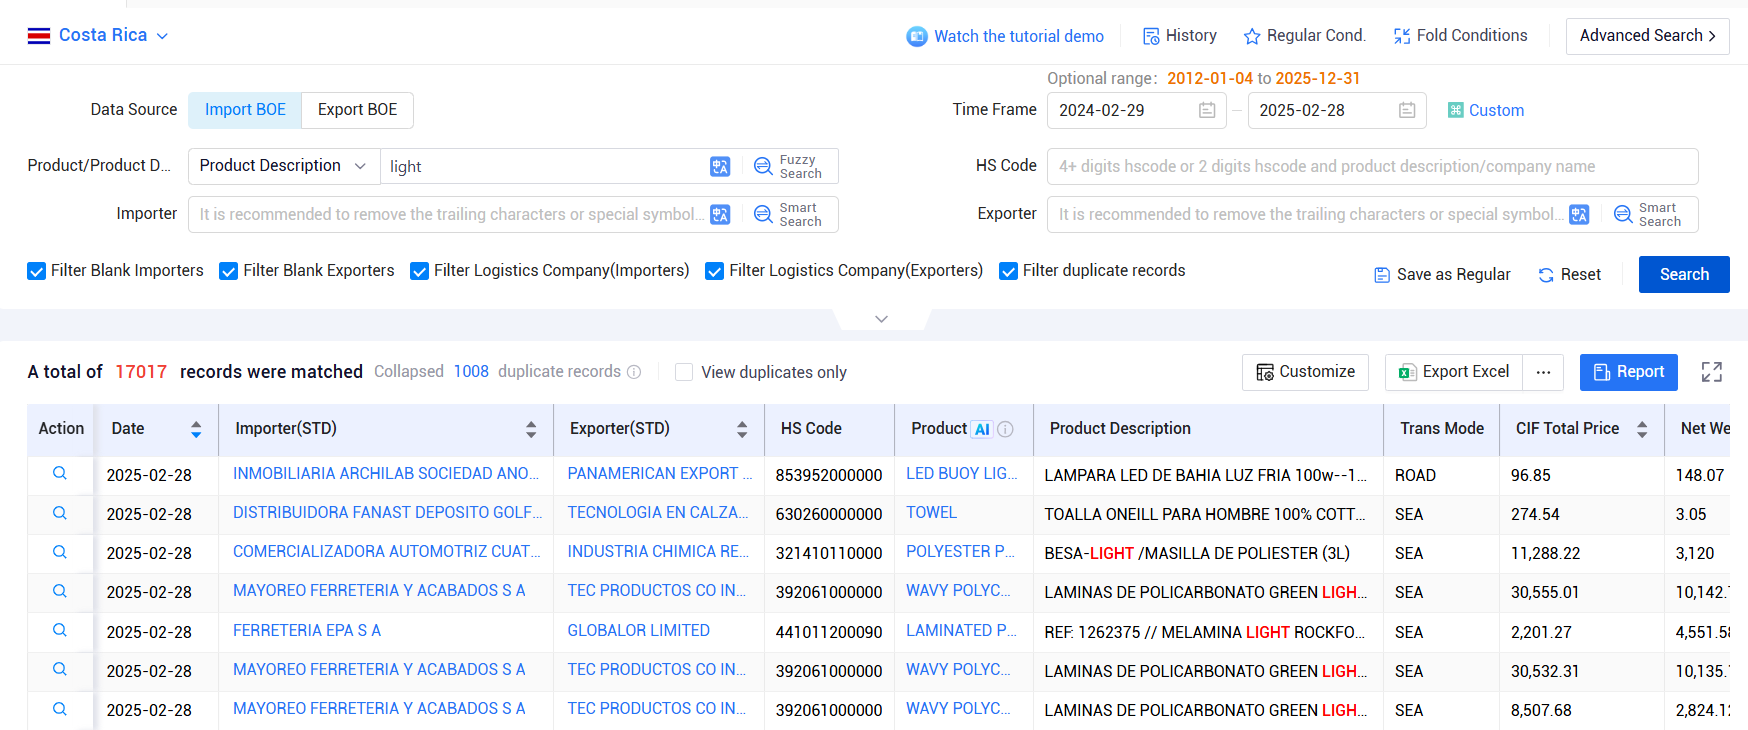Enable View duplicates only
The image size is (1748, 730).
click(x=684, y=372)
